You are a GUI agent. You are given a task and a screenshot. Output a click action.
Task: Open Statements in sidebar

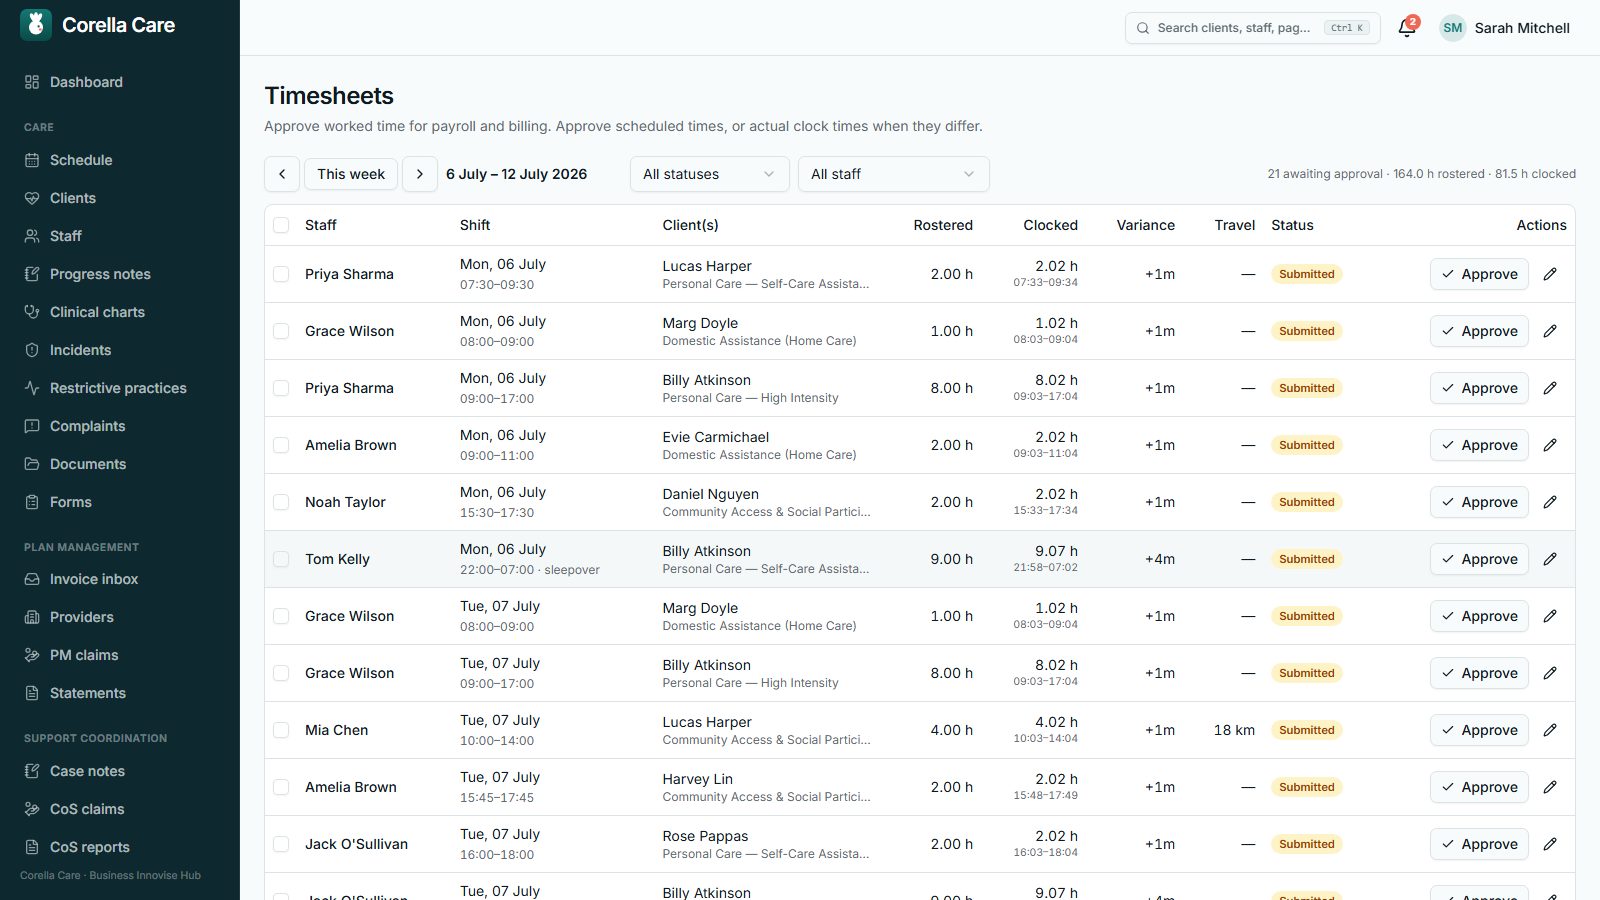coord(120,693)
